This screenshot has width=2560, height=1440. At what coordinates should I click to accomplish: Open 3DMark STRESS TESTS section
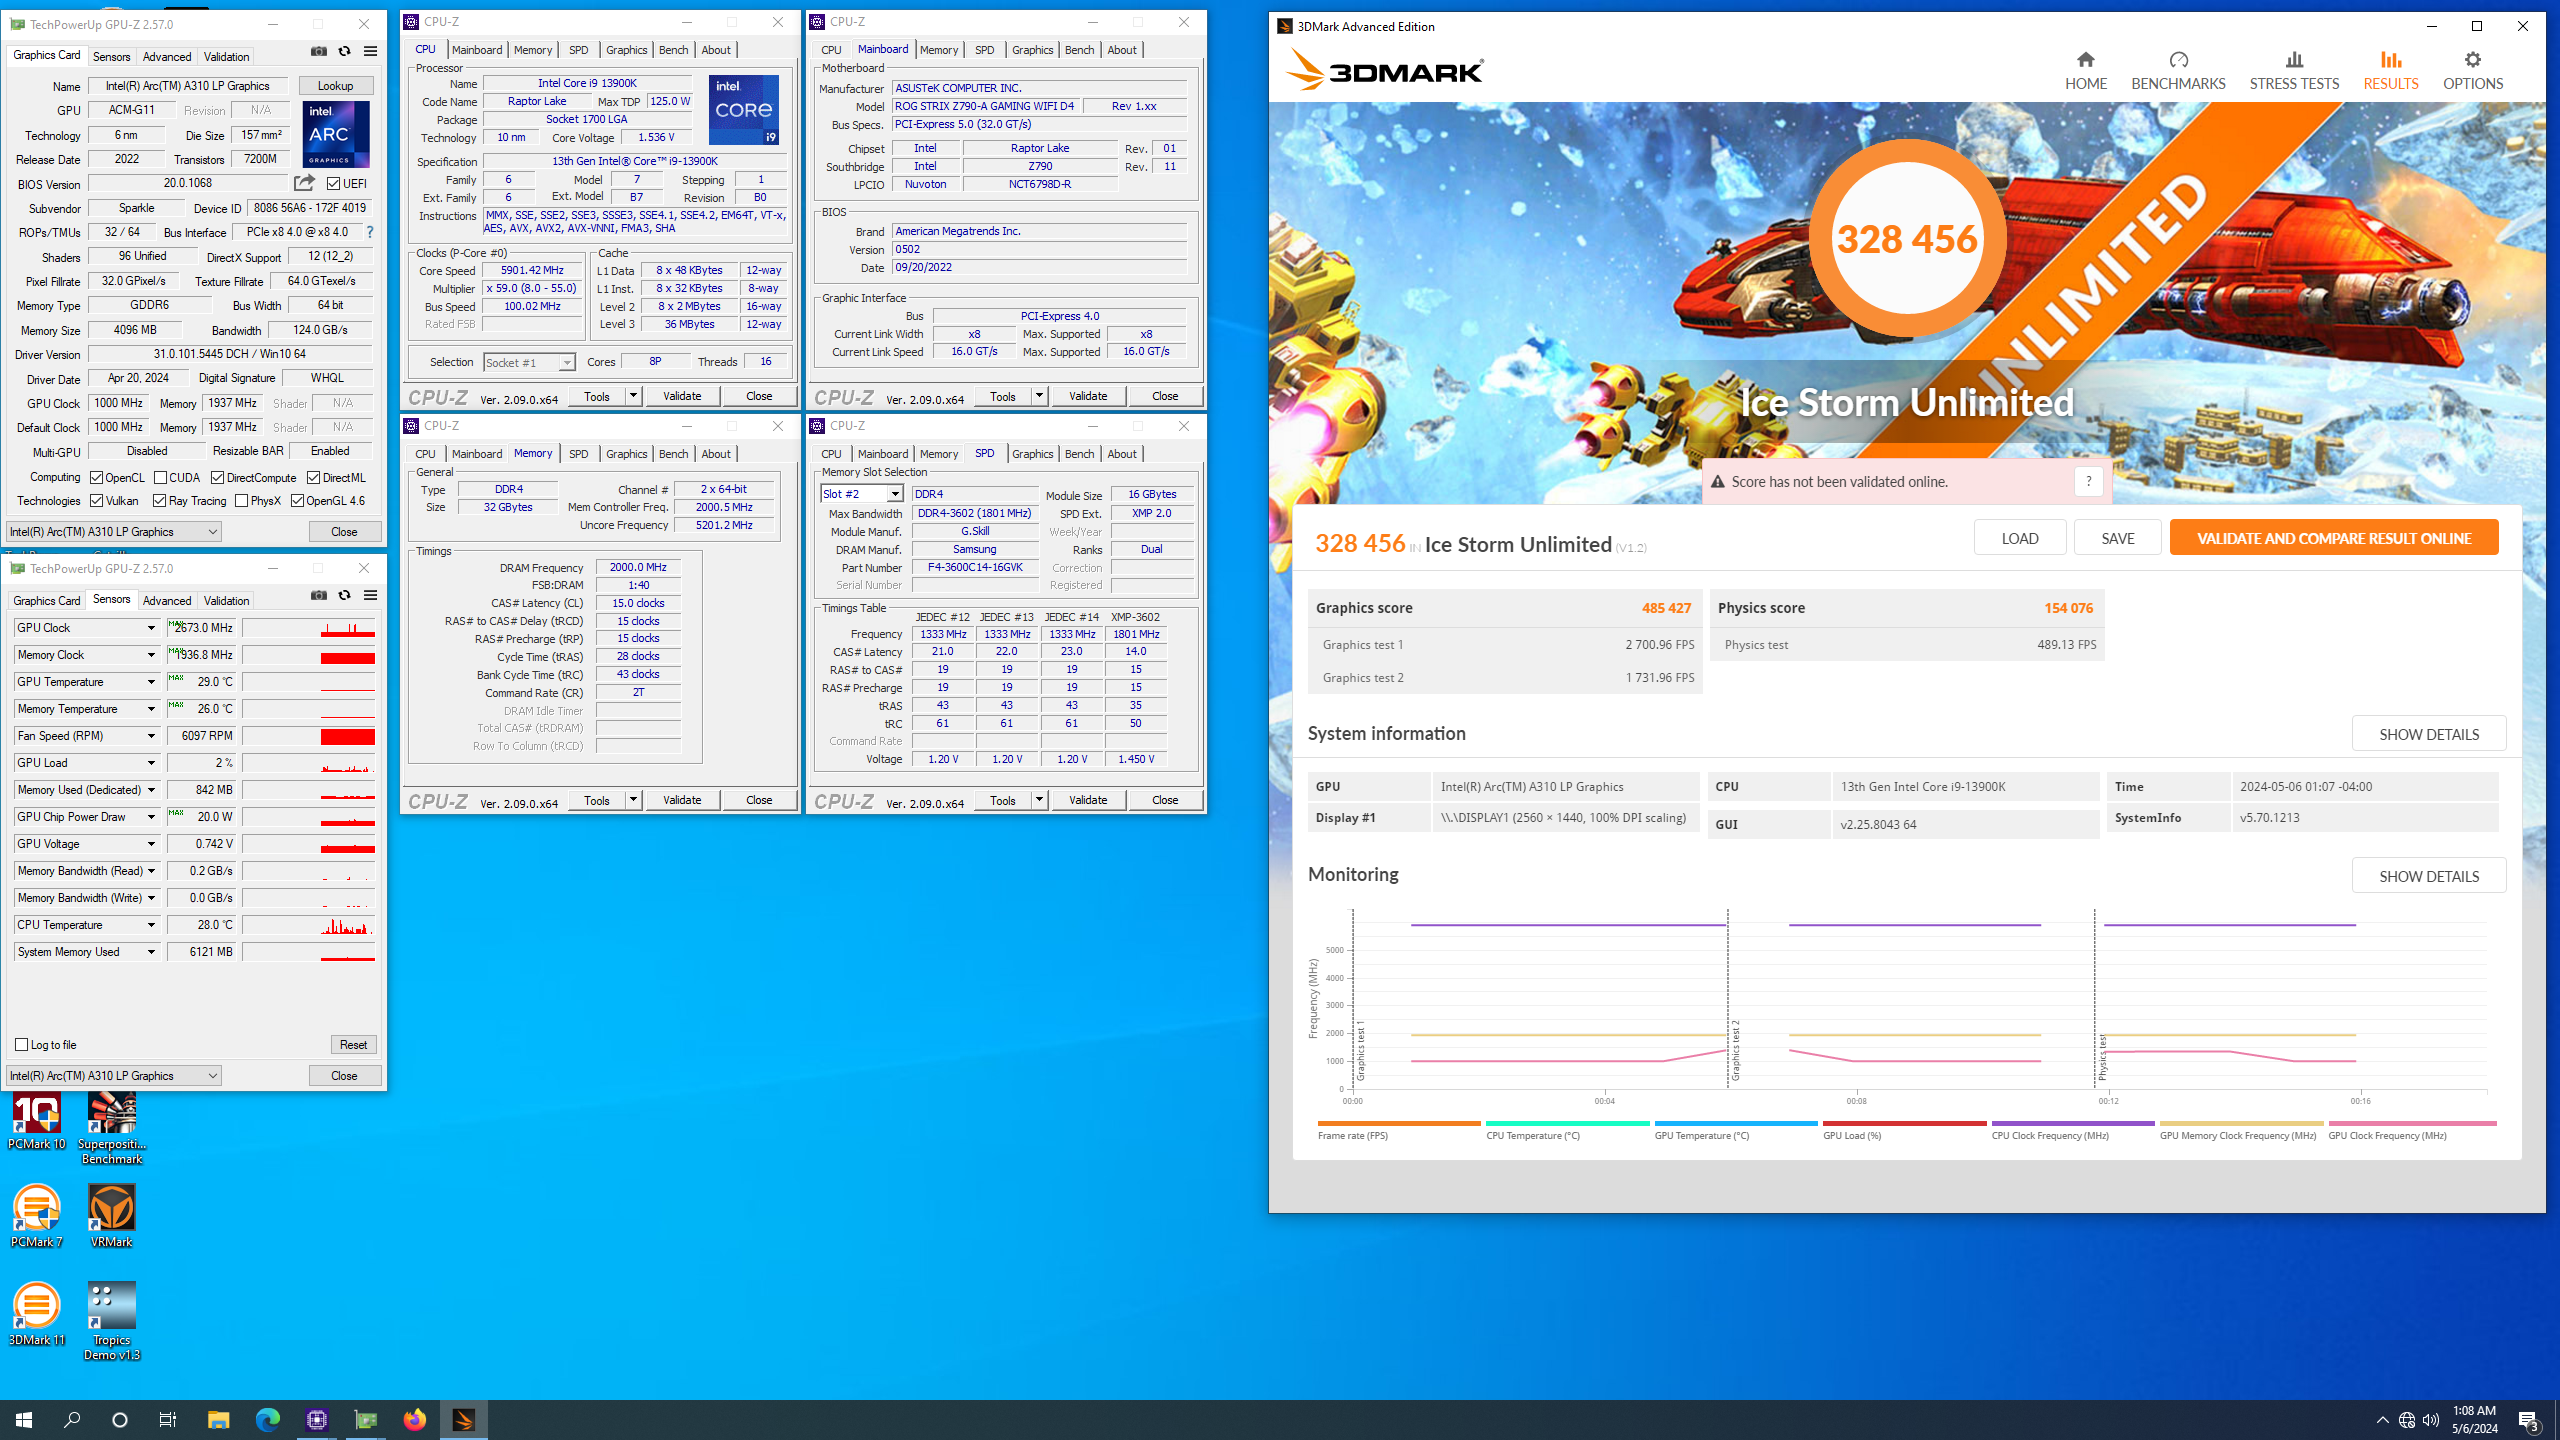pyautogui.click(x=2294, y=71)
